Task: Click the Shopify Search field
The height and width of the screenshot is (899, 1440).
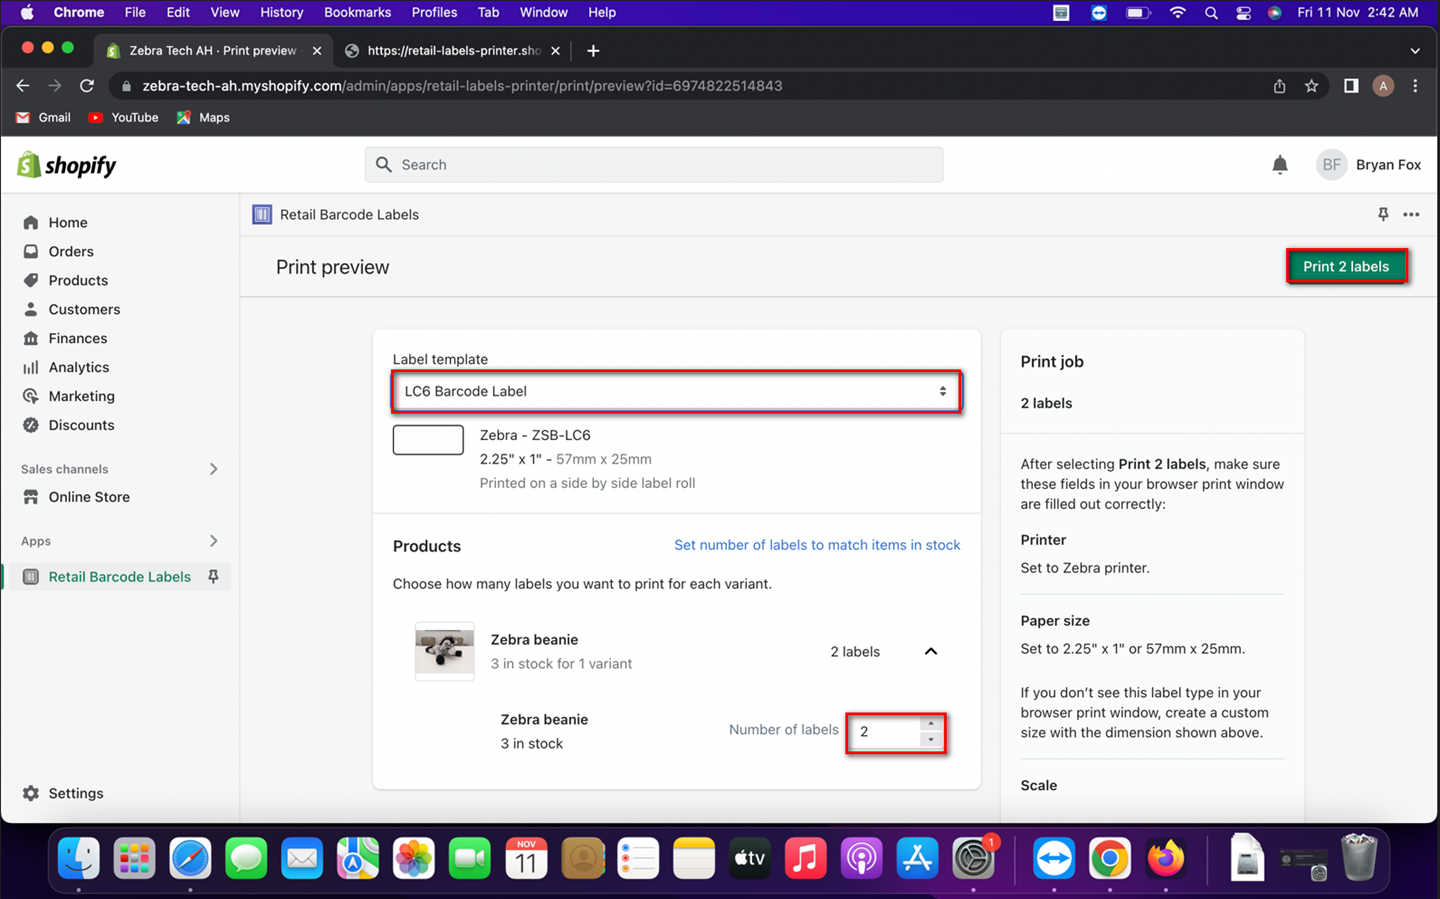Action: click(654, 165)
